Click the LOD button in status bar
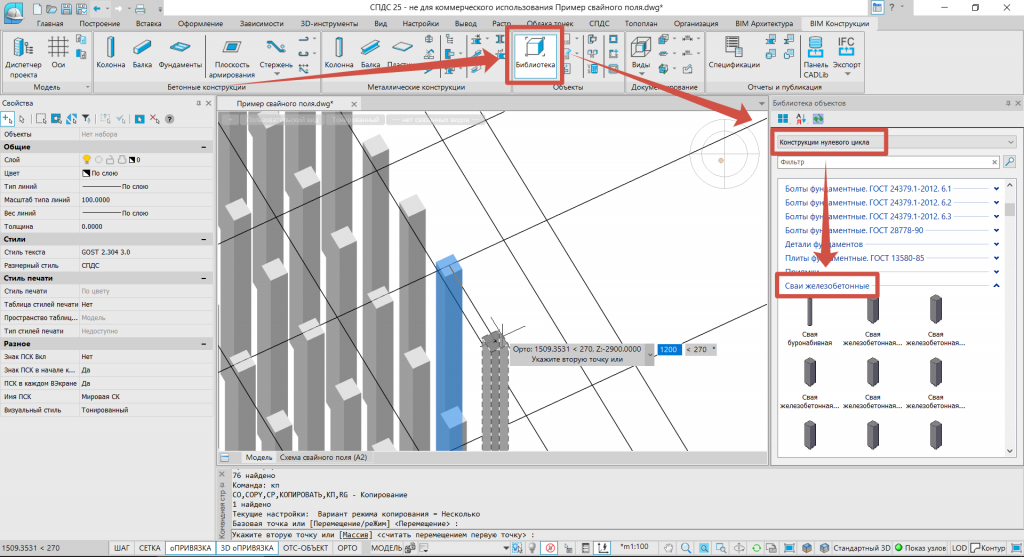 tap(959, 548)
